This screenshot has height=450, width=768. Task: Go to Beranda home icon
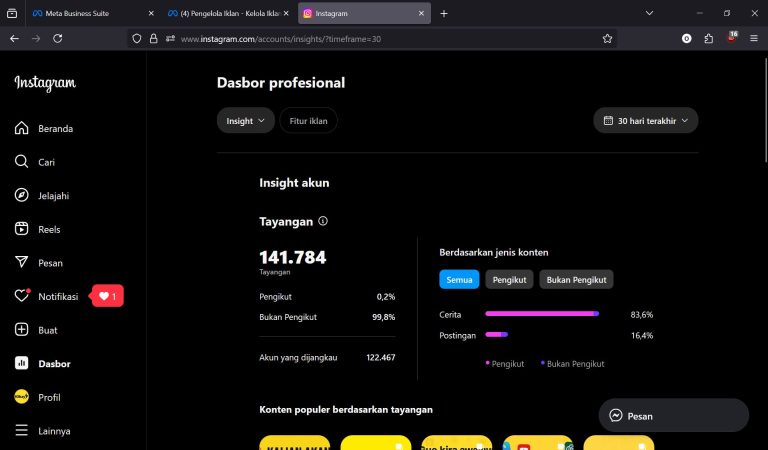(x=22, y=128)
